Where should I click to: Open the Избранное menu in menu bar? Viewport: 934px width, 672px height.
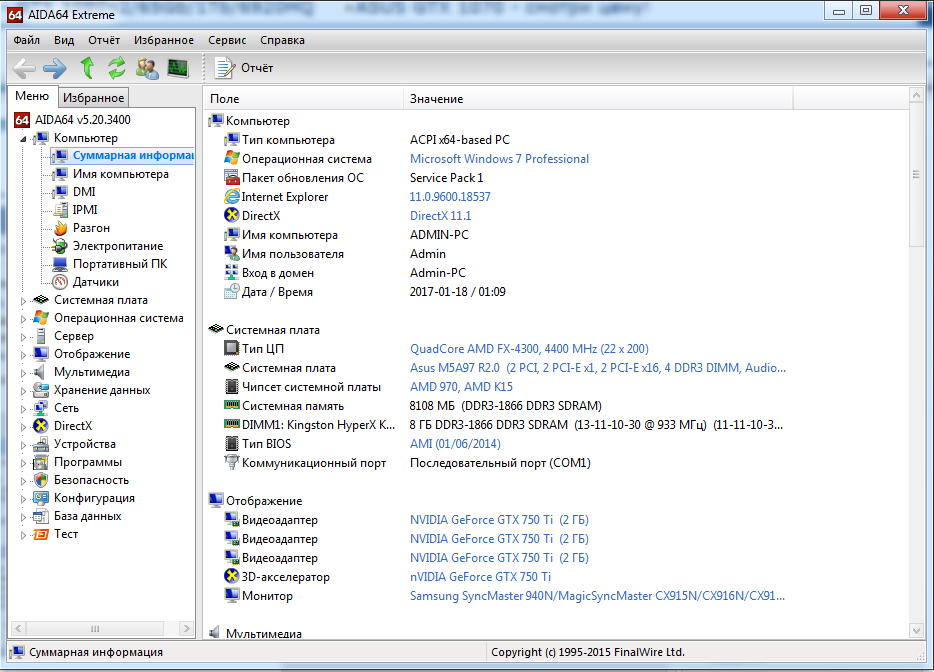click(x=164, y=40)
